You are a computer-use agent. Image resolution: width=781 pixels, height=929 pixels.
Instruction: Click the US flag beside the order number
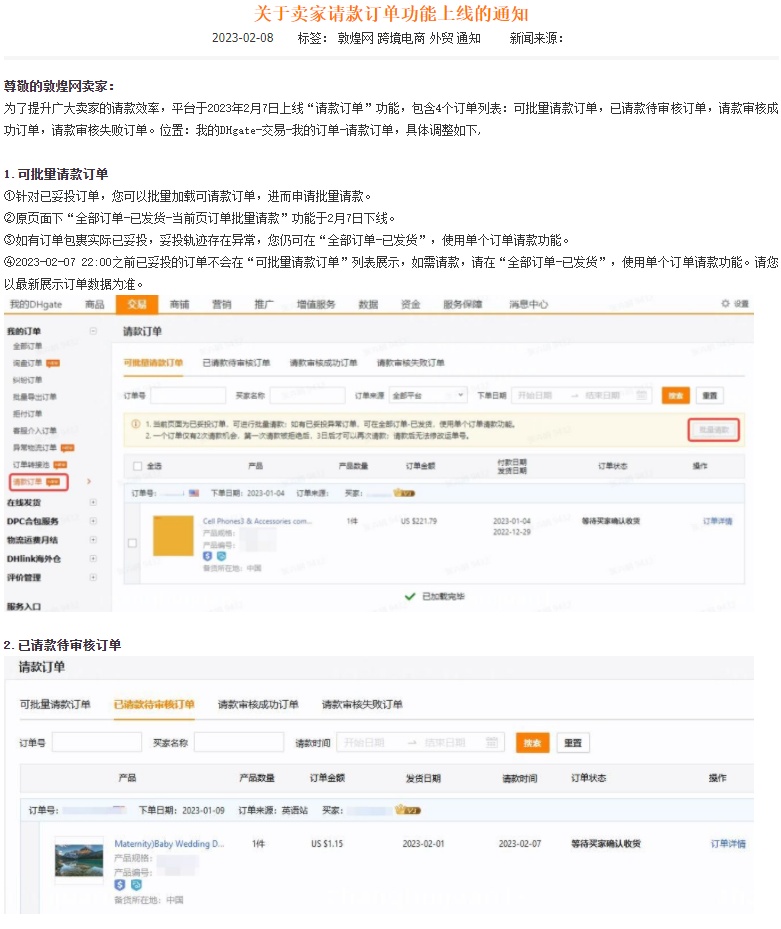tap(194, 493)
